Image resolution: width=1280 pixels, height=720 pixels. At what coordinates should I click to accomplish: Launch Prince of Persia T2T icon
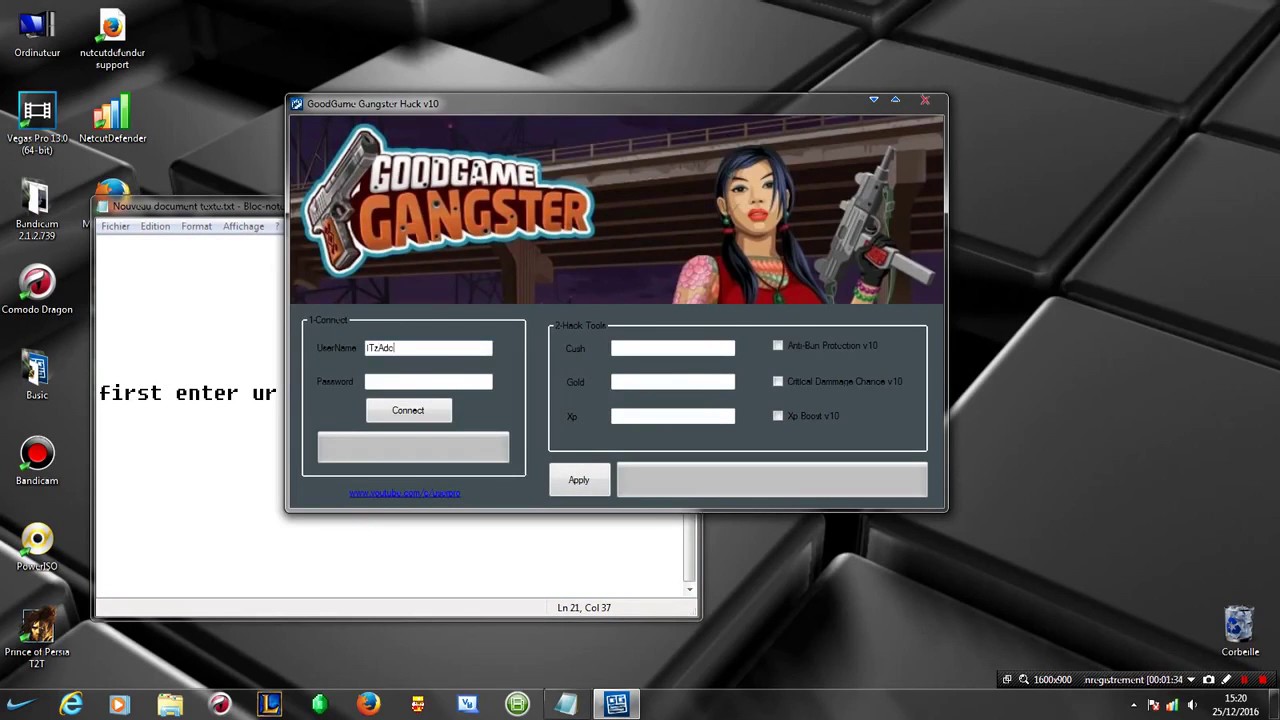[x=37, y=638]
